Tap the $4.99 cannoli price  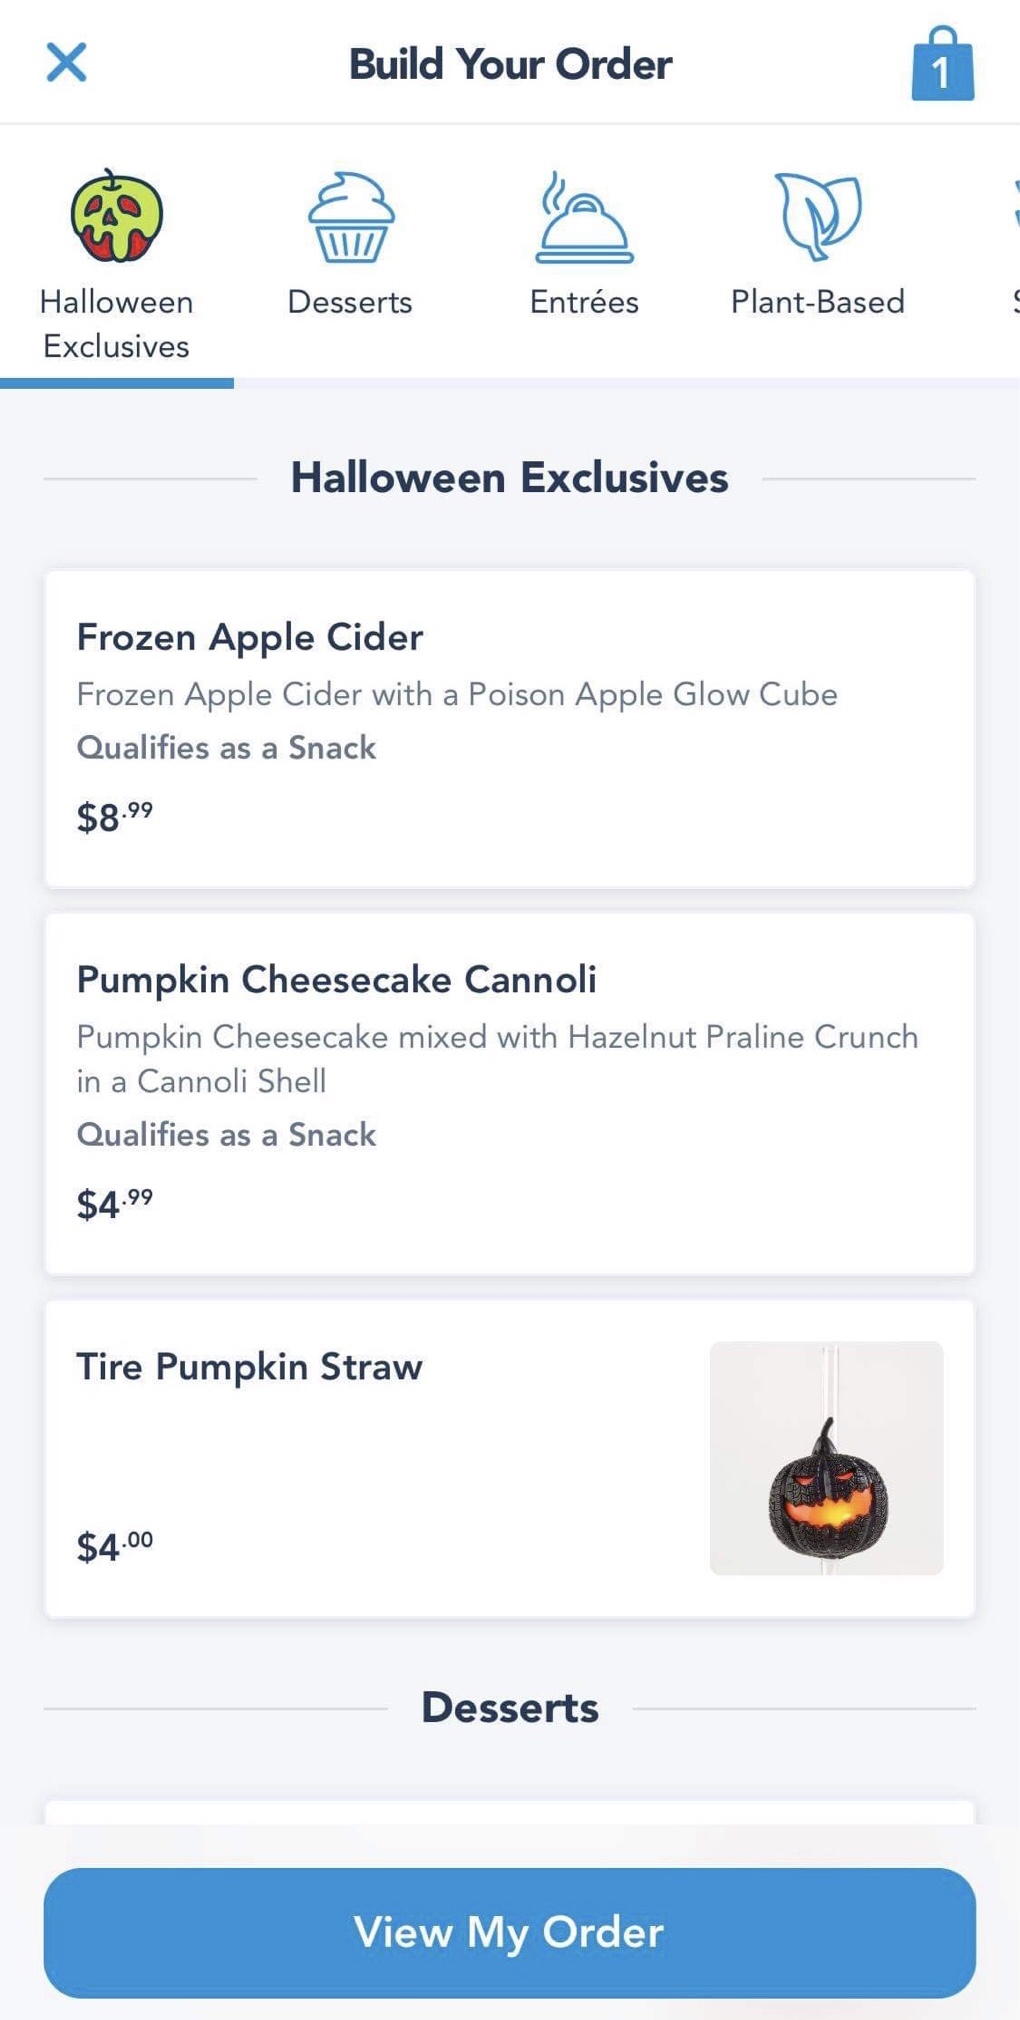click(x=115, y=1204)
